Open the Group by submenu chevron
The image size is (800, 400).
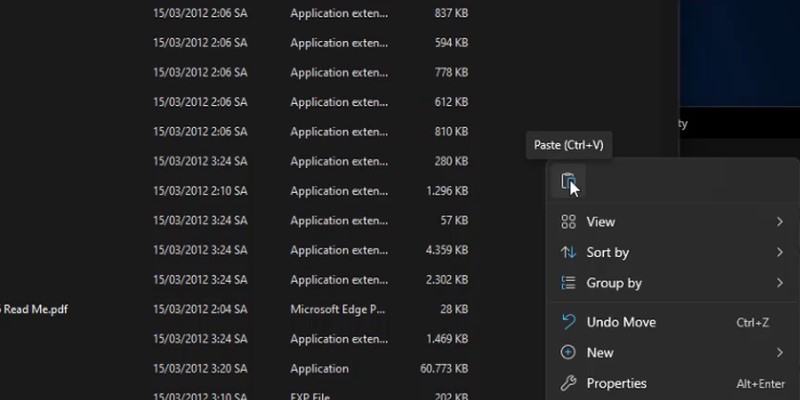click(780, 283)
